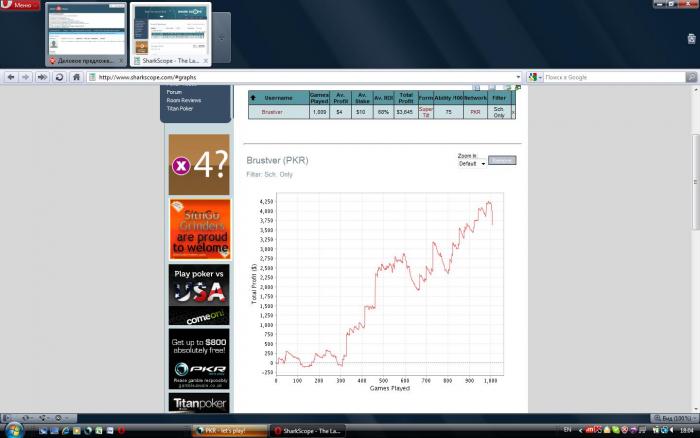This screenshot has width=700, height=438.
Task: Click the taskbar clock
Action: pyautogui.click(x=687, y=430)
